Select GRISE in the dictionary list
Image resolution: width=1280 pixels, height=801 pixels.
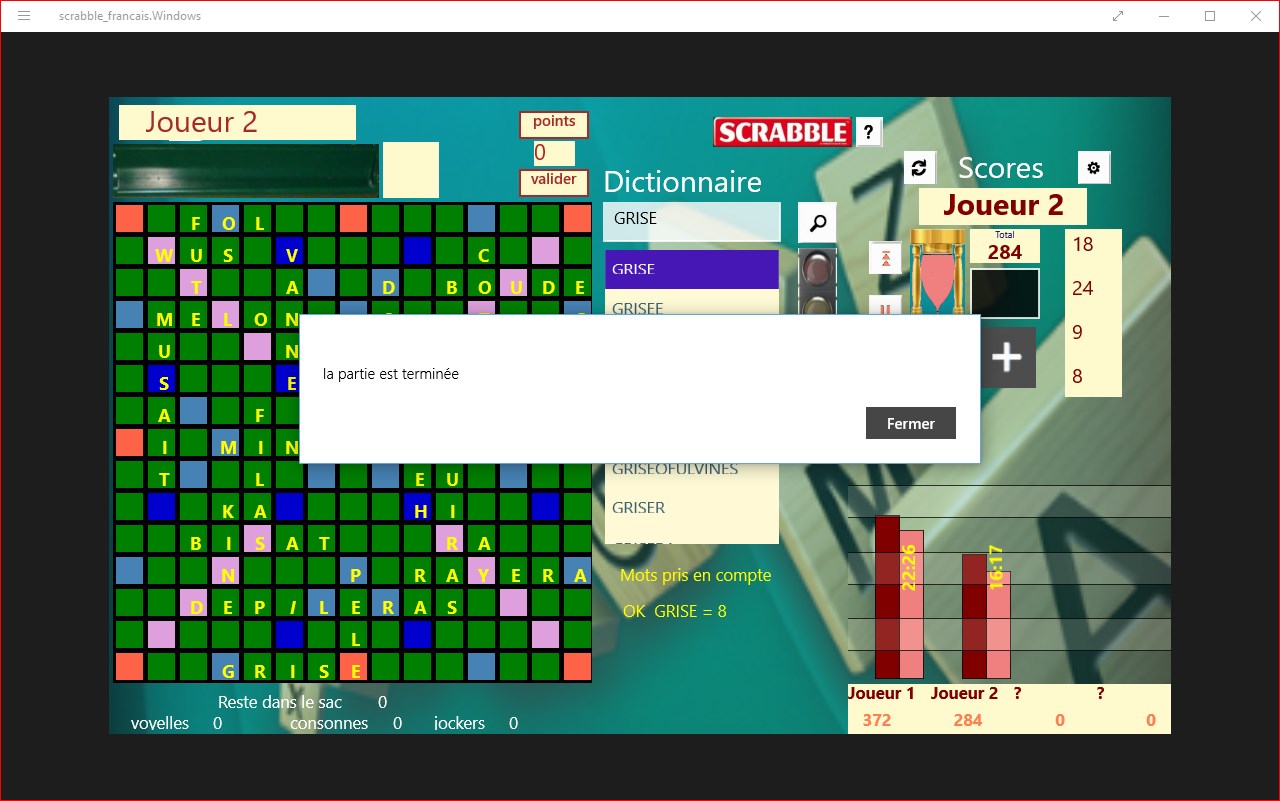(x=691, y=269)
